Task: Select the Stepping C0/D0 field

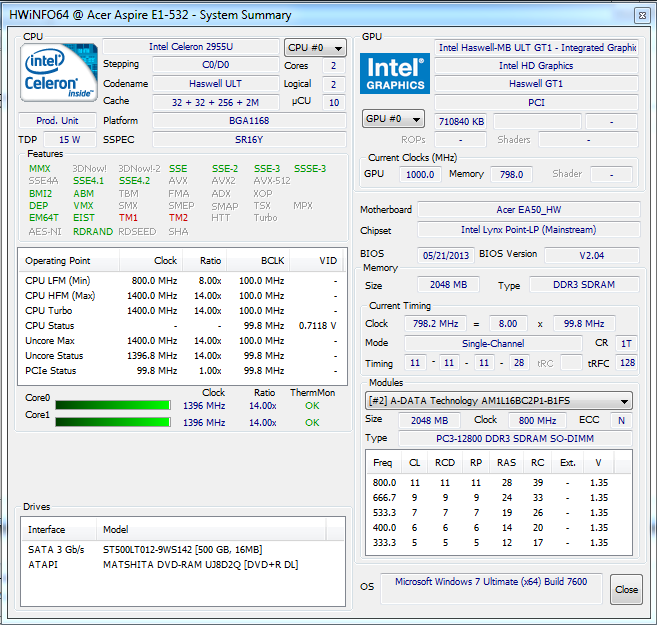Action: [216, 65]
